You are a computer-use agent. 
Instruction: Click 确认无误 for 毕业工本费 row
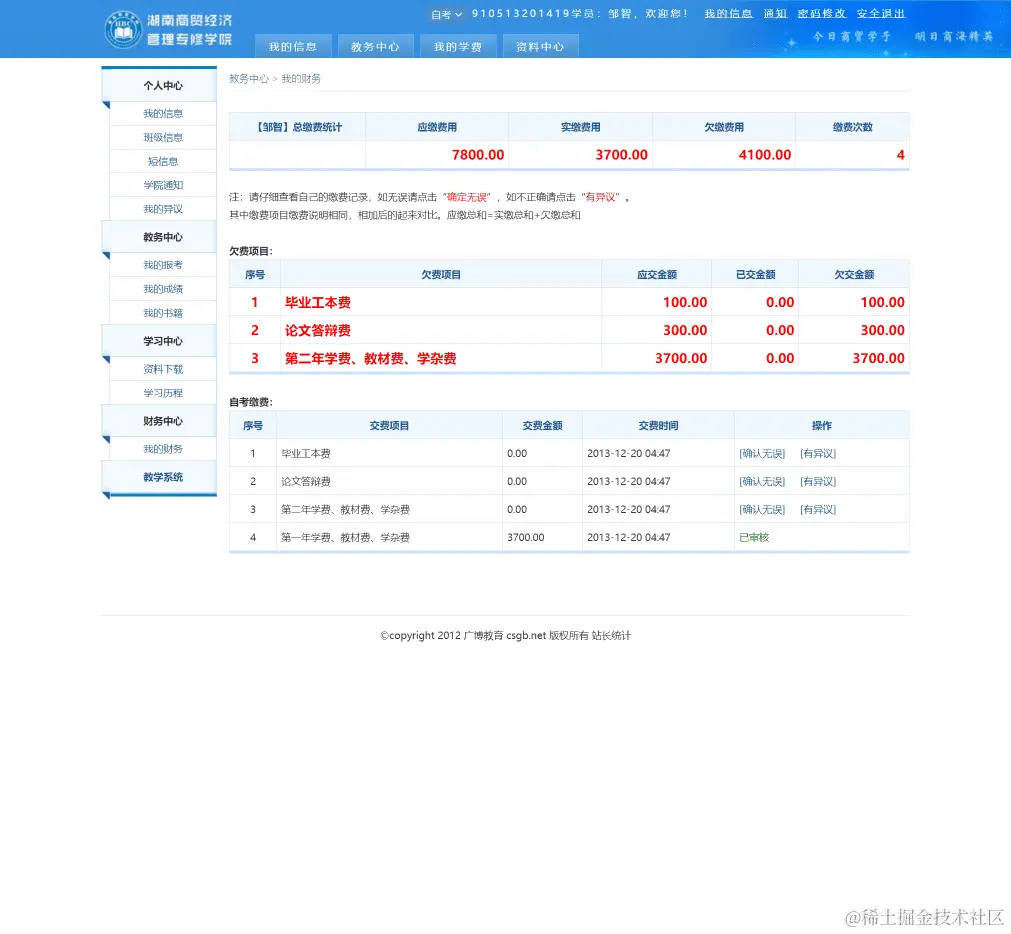[762, 453]
